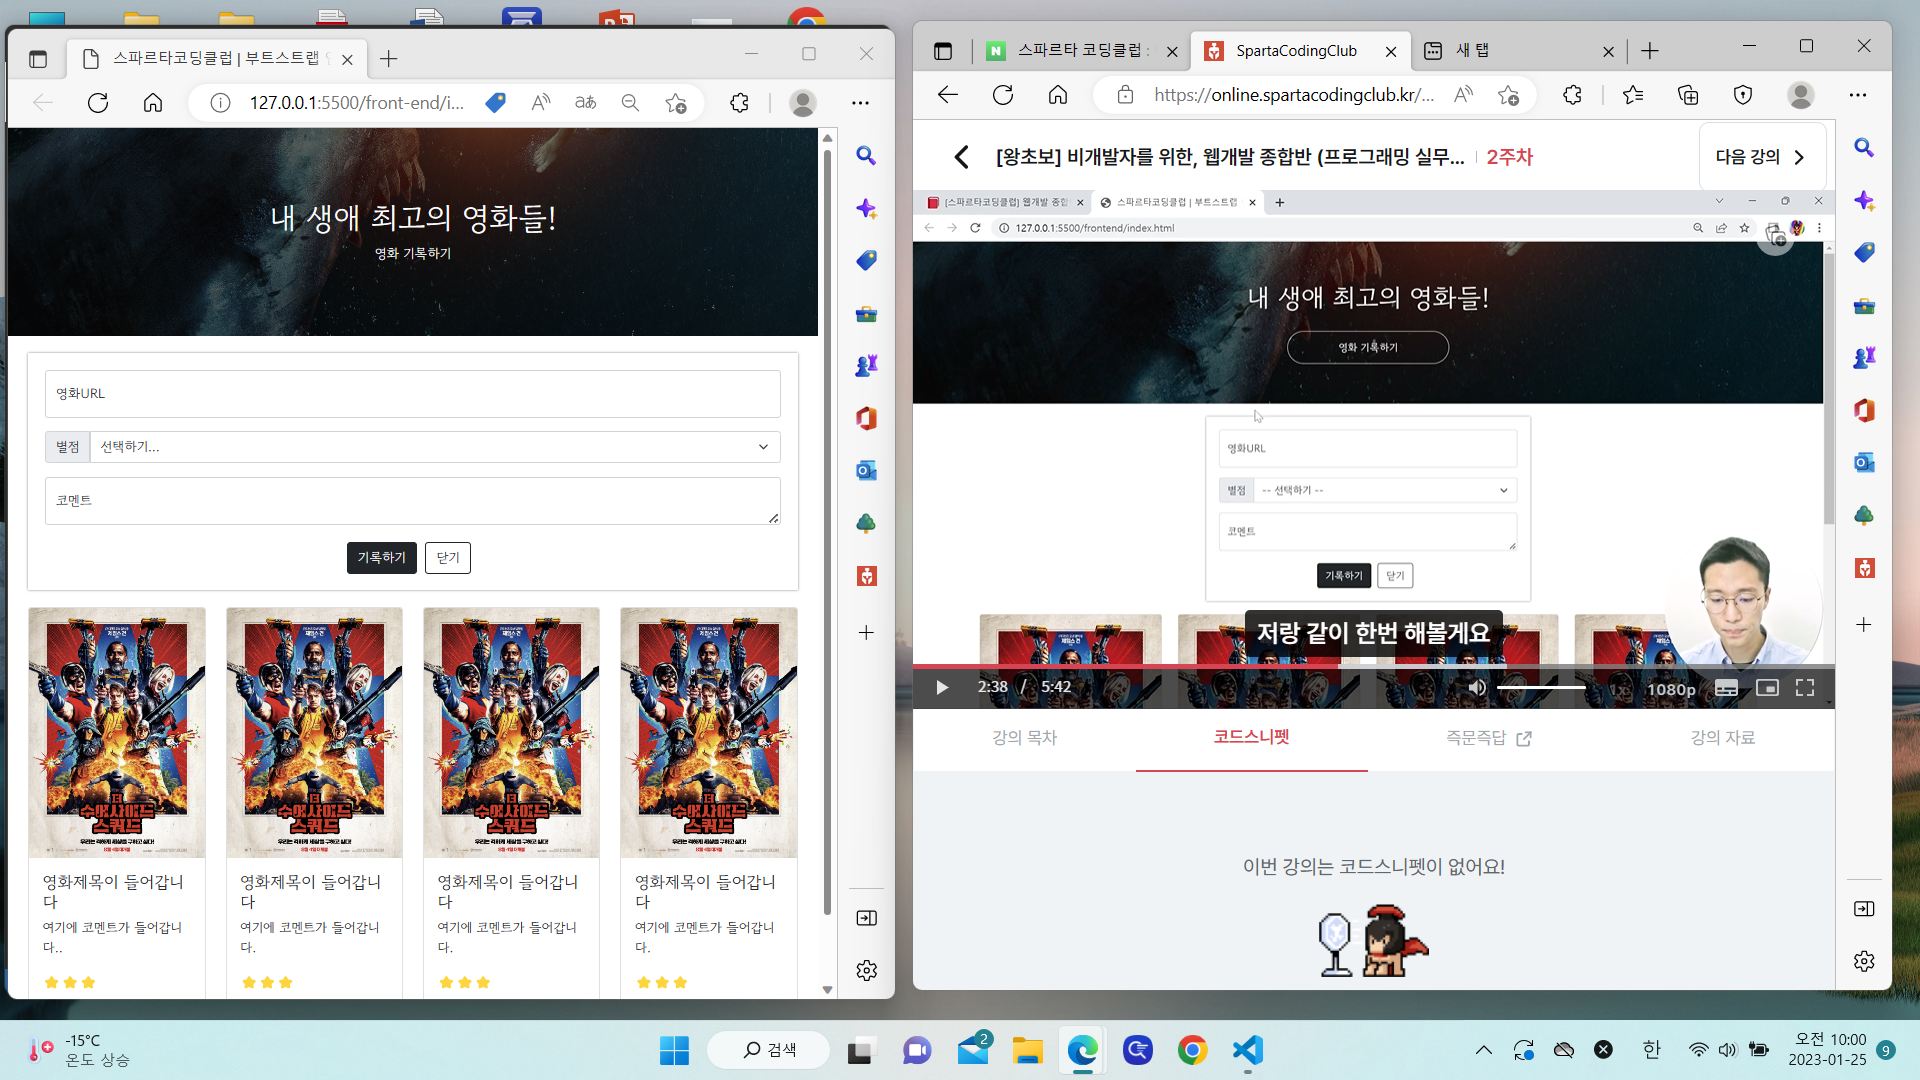
Task: Select the SpartaCodingClub browser tab
Action: (1300, 51)
